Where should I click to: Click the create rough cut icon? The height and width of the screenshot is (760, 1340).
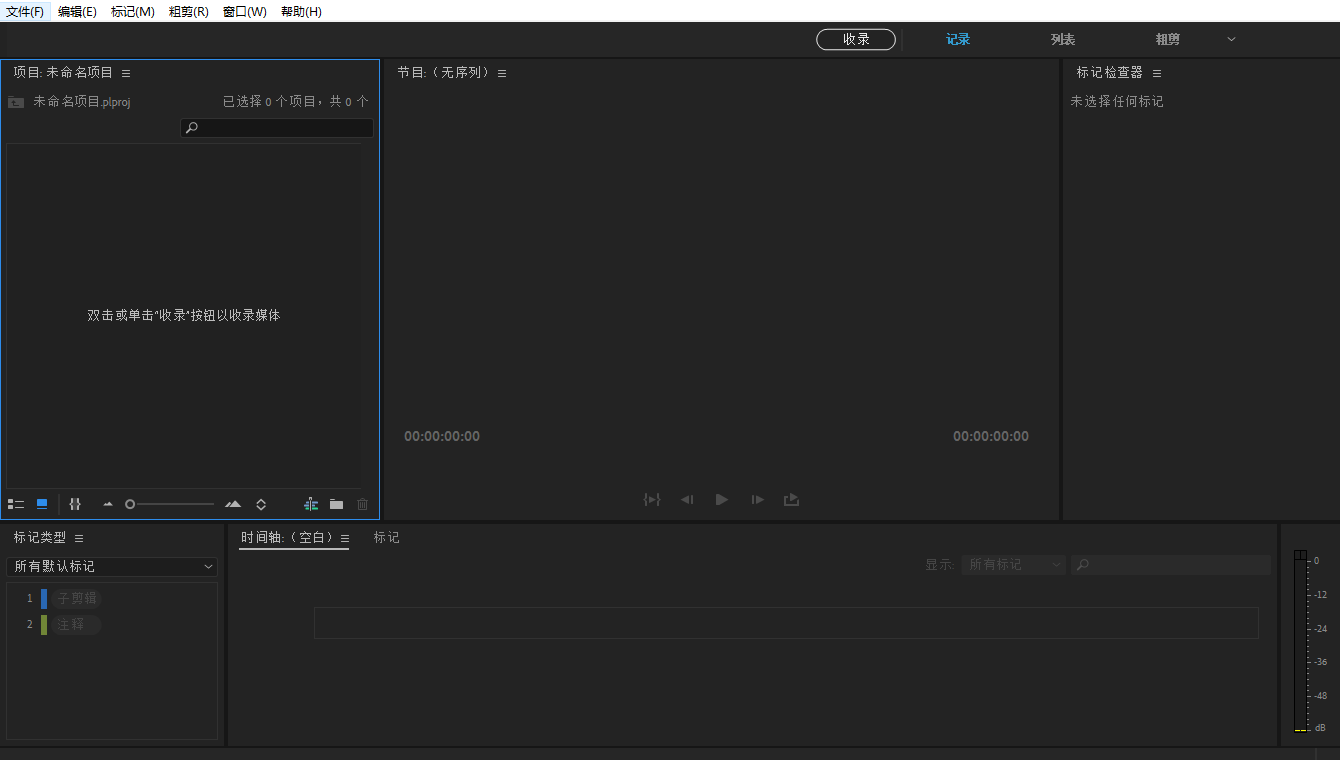311,504
